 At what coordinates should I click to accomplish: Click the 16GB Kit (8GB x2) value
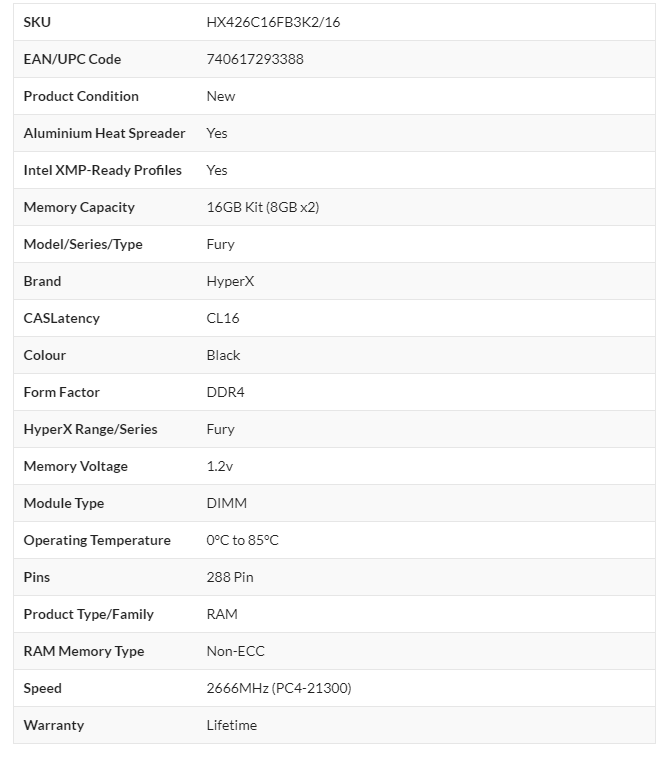[x=263, y=207]
